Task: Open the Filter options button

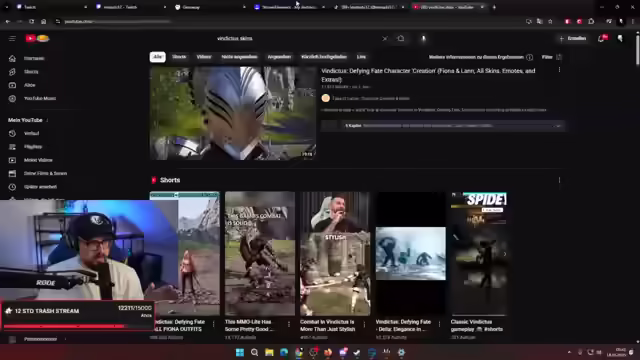Action: [552, 57]
